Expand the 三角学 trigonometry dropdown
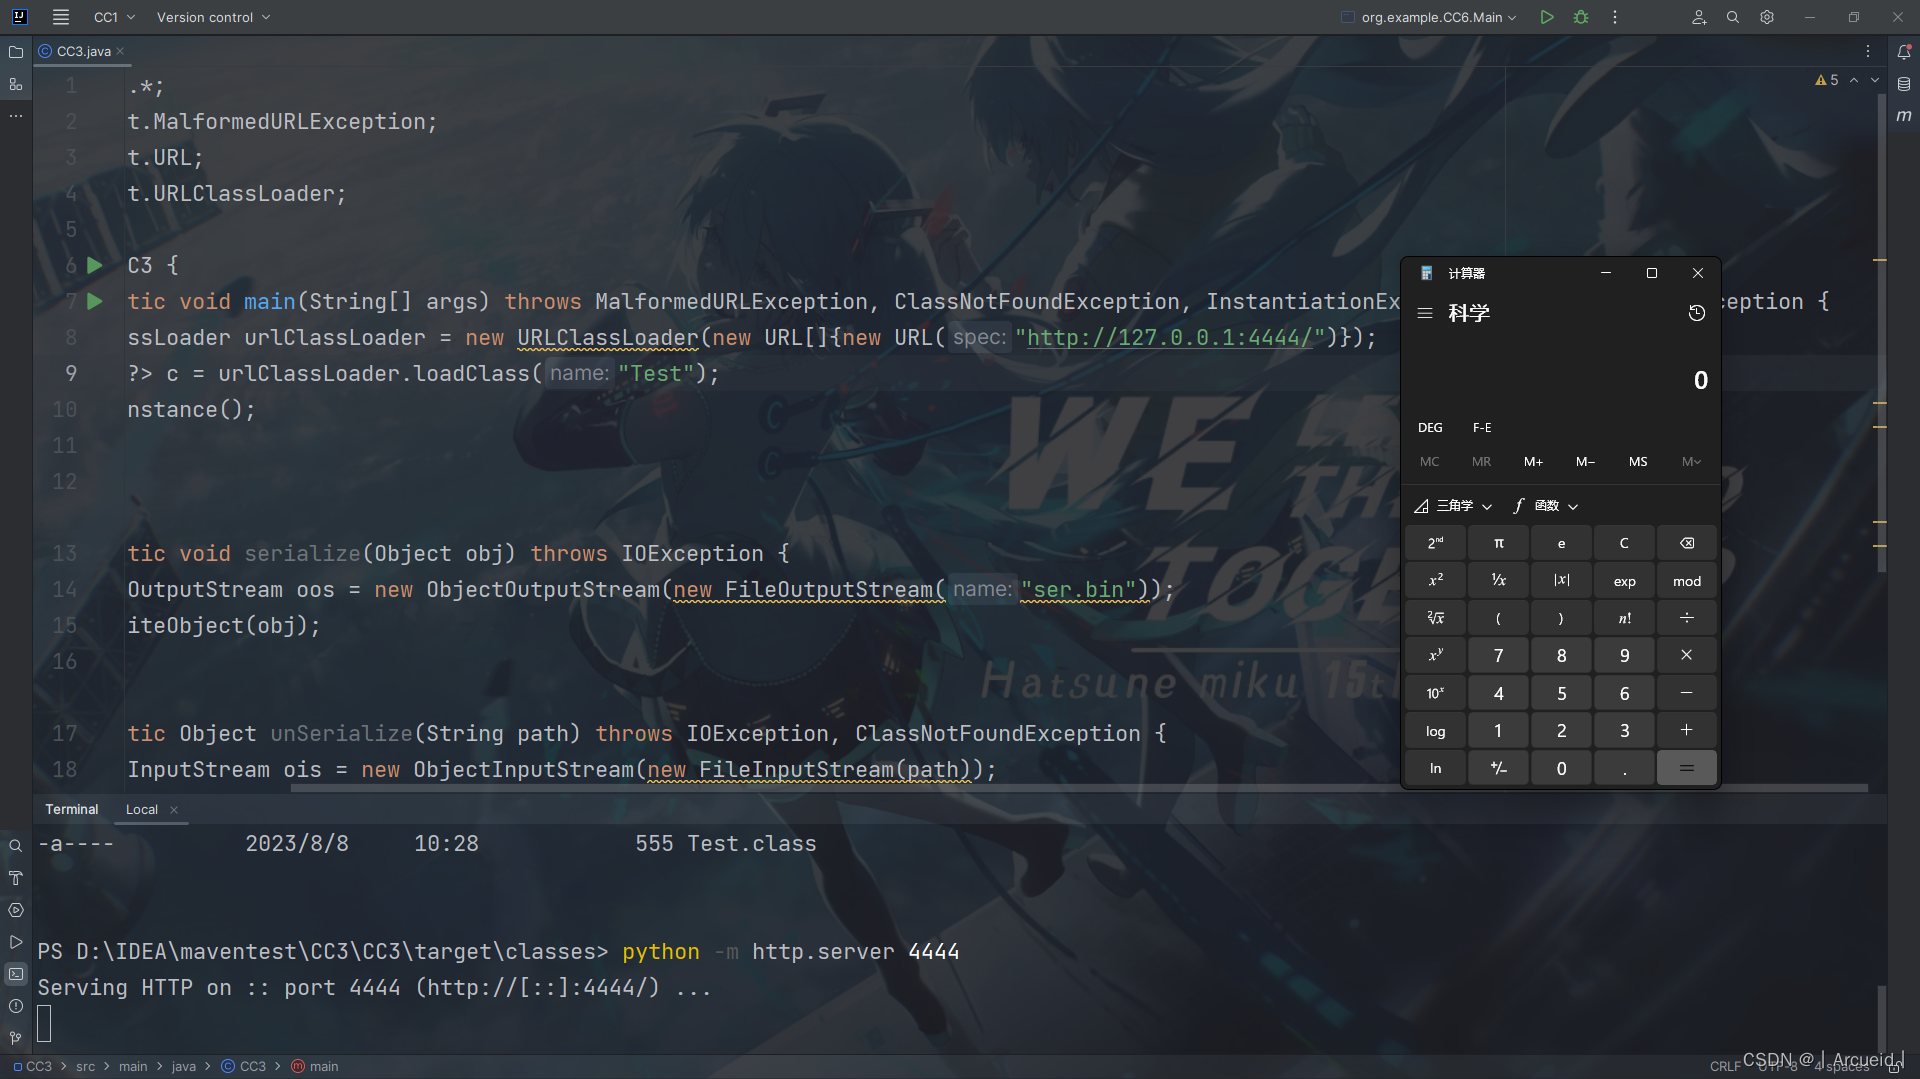The height and width of the screenshot is (1079, 1920). [x=1453, y=506]
